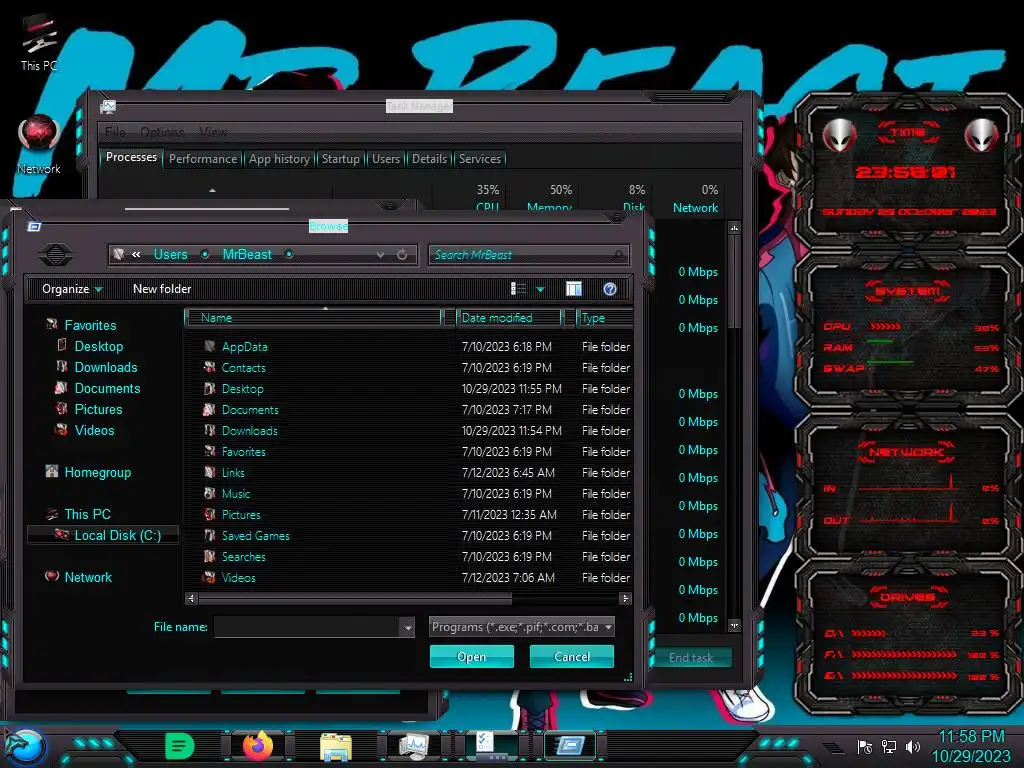Click the File name input field
1024x768 pixels.
point(307,628)
